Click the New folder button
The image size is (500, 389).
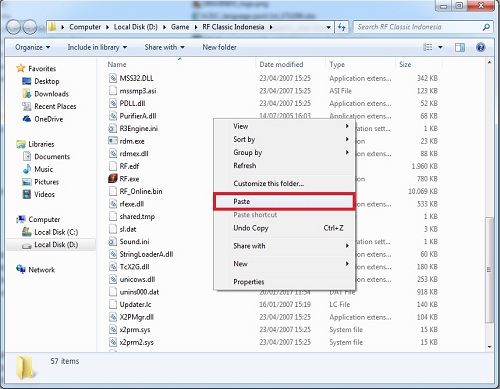point(219,47)
